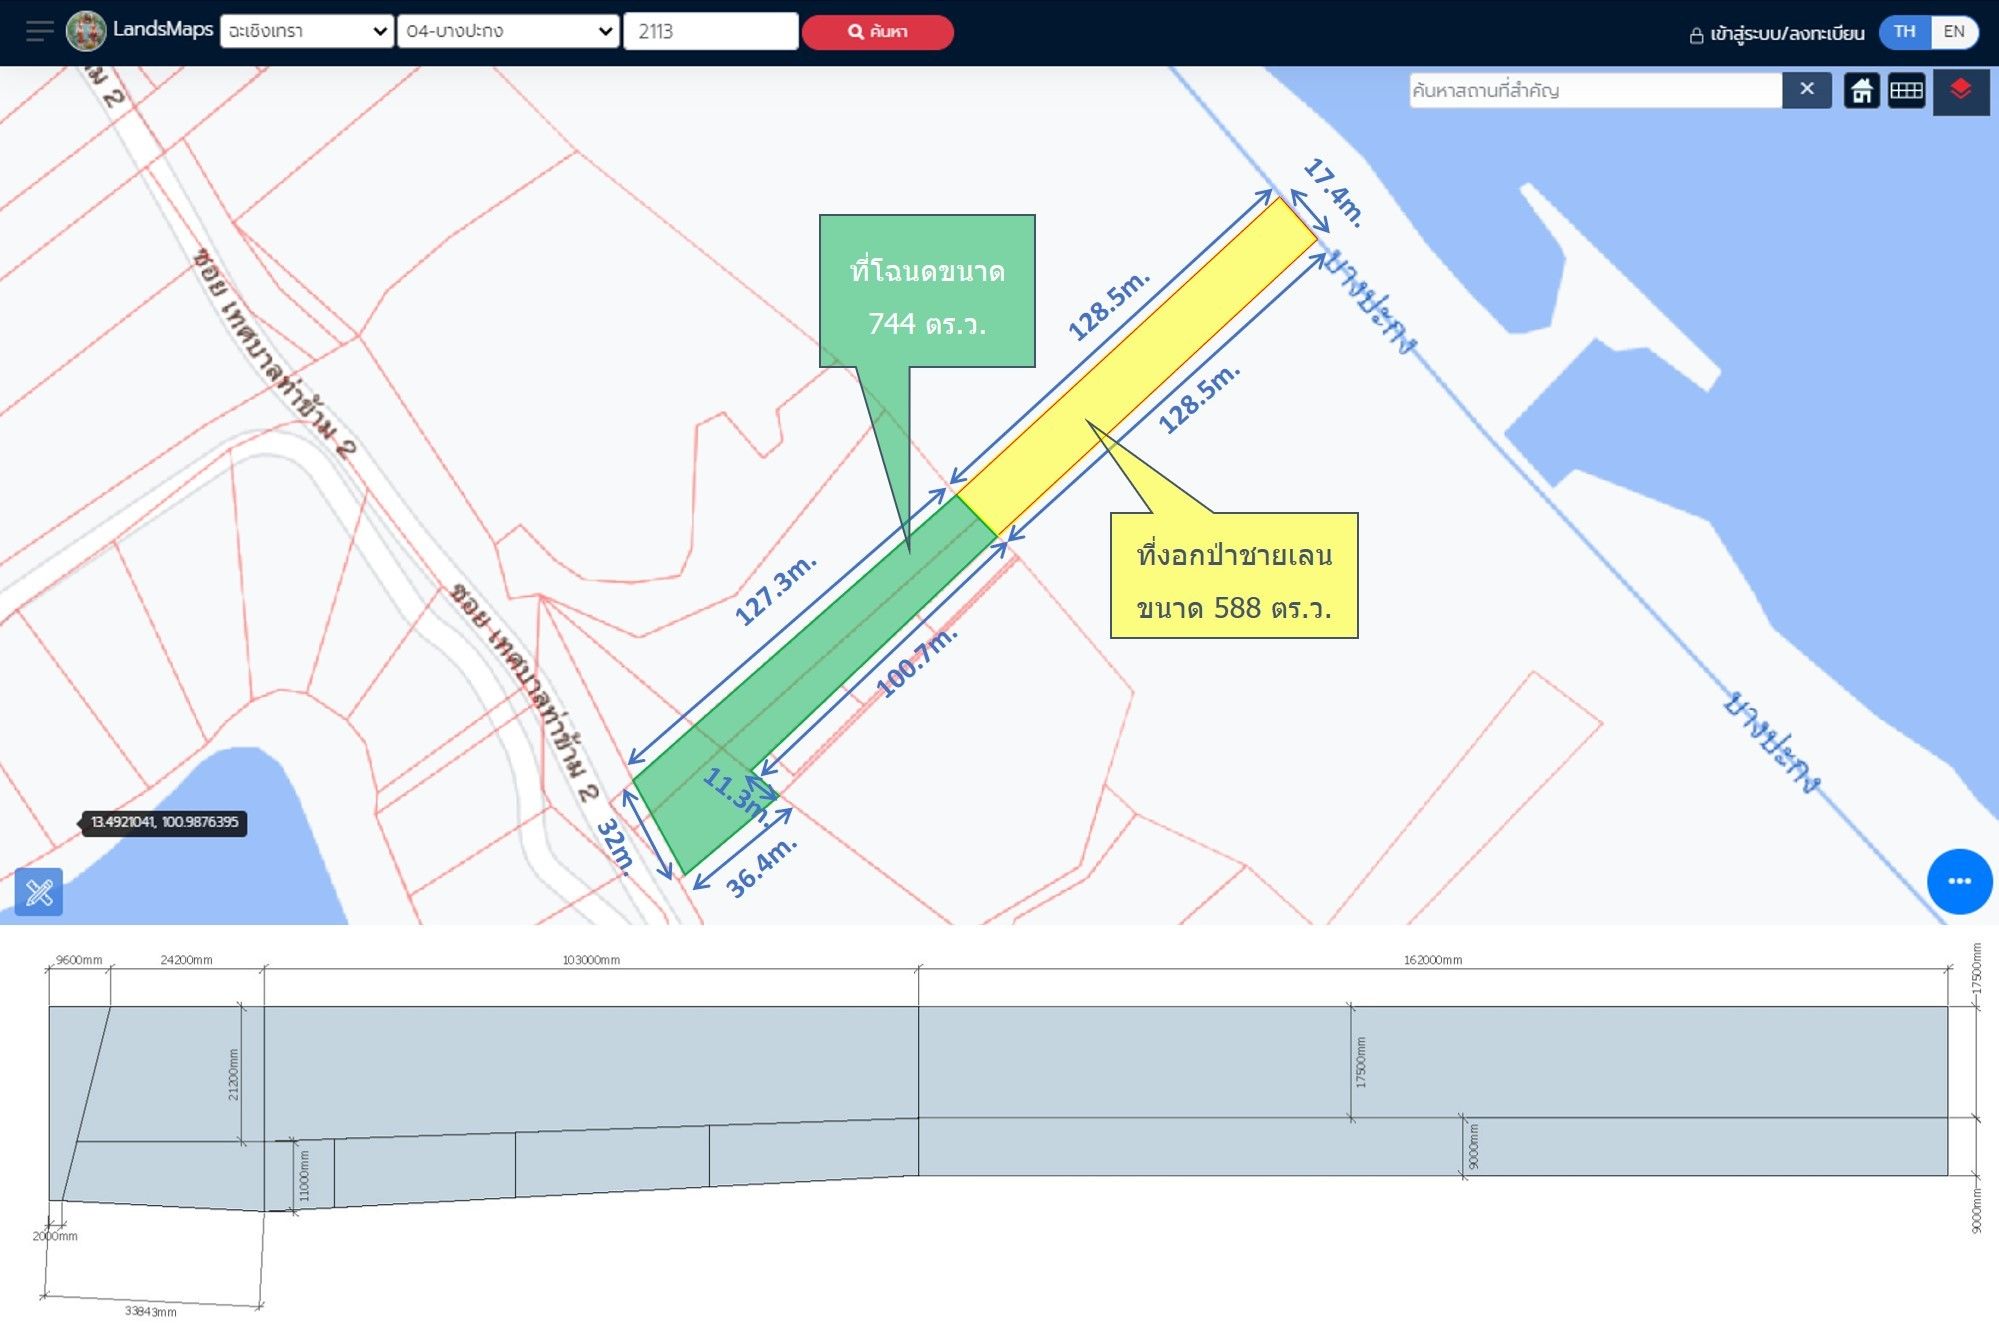Click the 32m. dimension label
The width and height of the screenshot is (1999, 1332).
click(616, 846)
